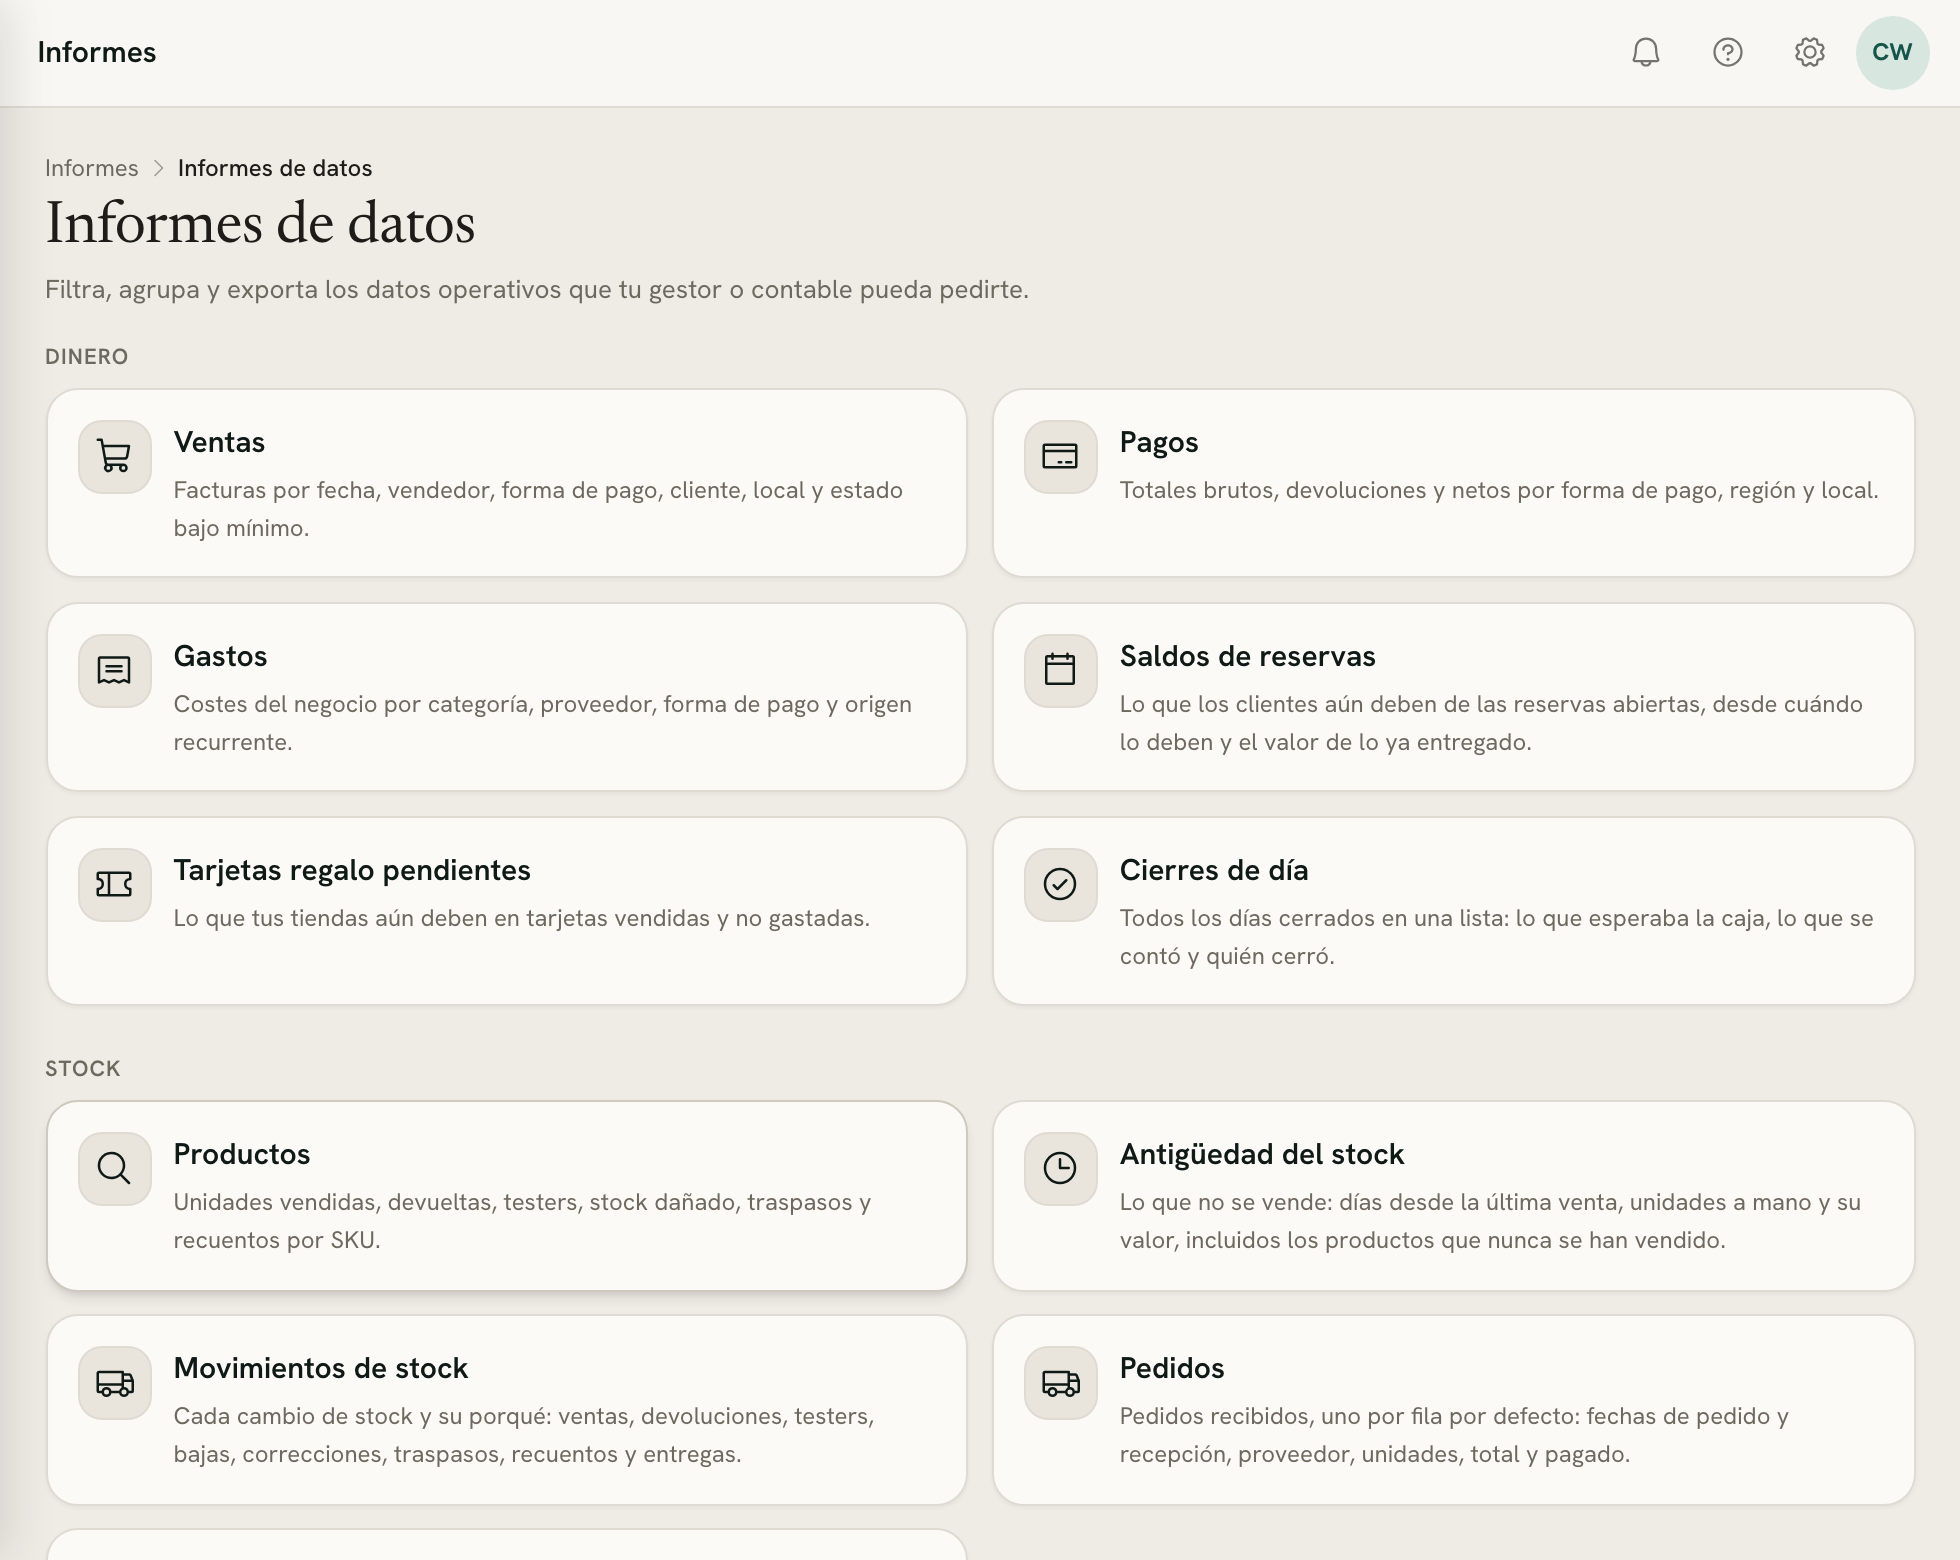Screen dimensions: 1960x1560
Task: Click the DINERO section label
Action: pyautogui.click(x=86, y=357)
